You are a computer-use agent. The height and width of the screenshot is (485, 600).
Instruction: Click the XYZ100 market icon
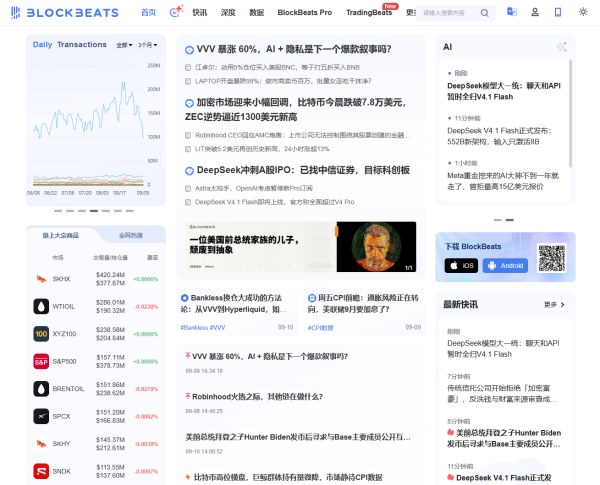tap(41, 334)
